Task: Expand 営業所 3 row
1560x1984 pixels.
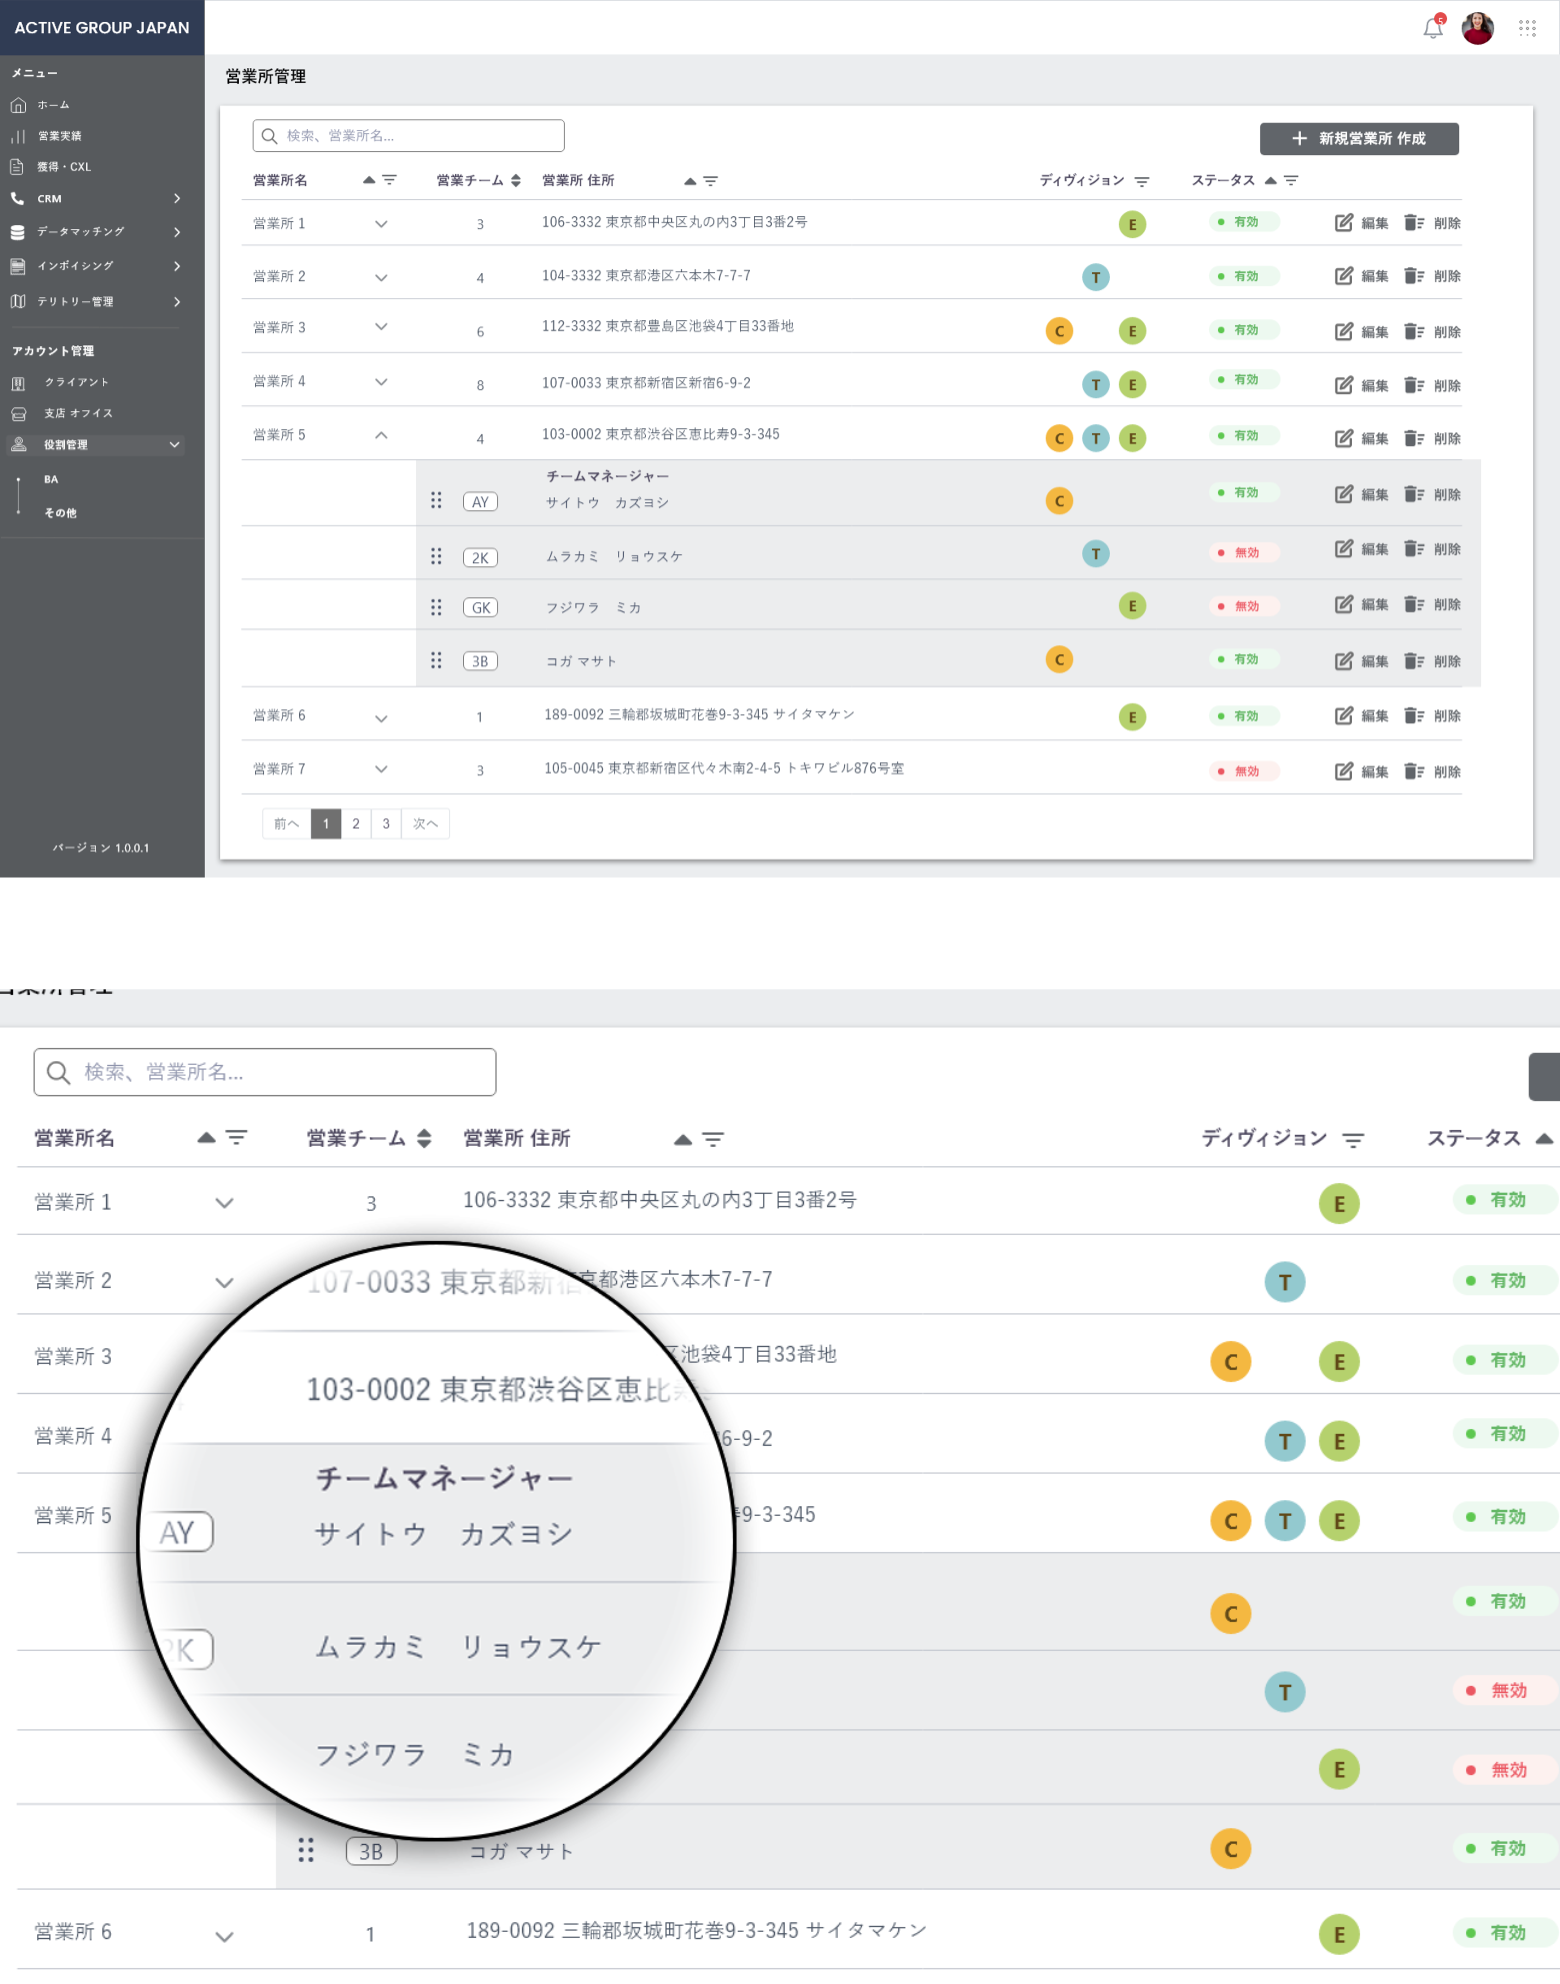Action: 381,327
